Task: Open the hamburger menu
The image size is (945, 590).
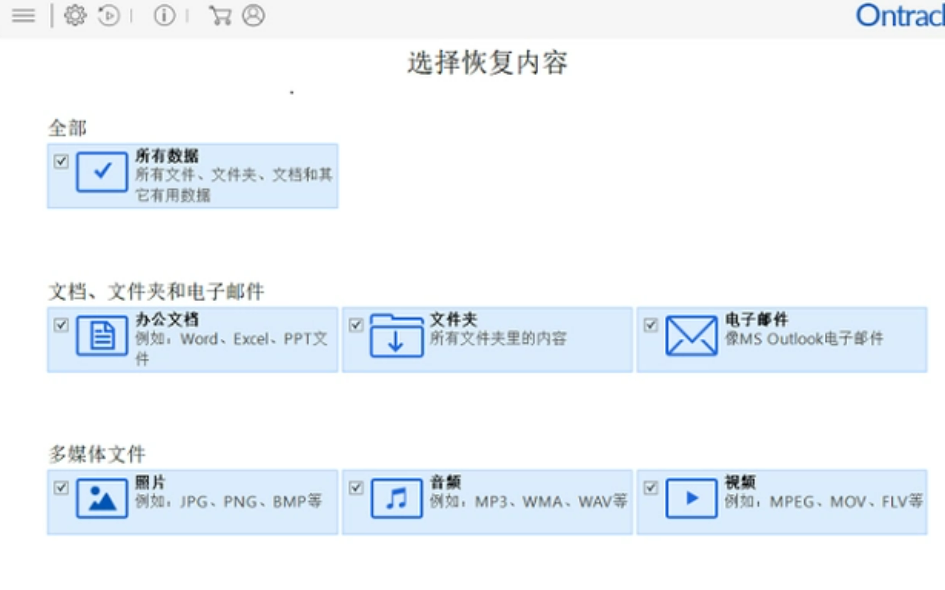Action: [24, 15]
